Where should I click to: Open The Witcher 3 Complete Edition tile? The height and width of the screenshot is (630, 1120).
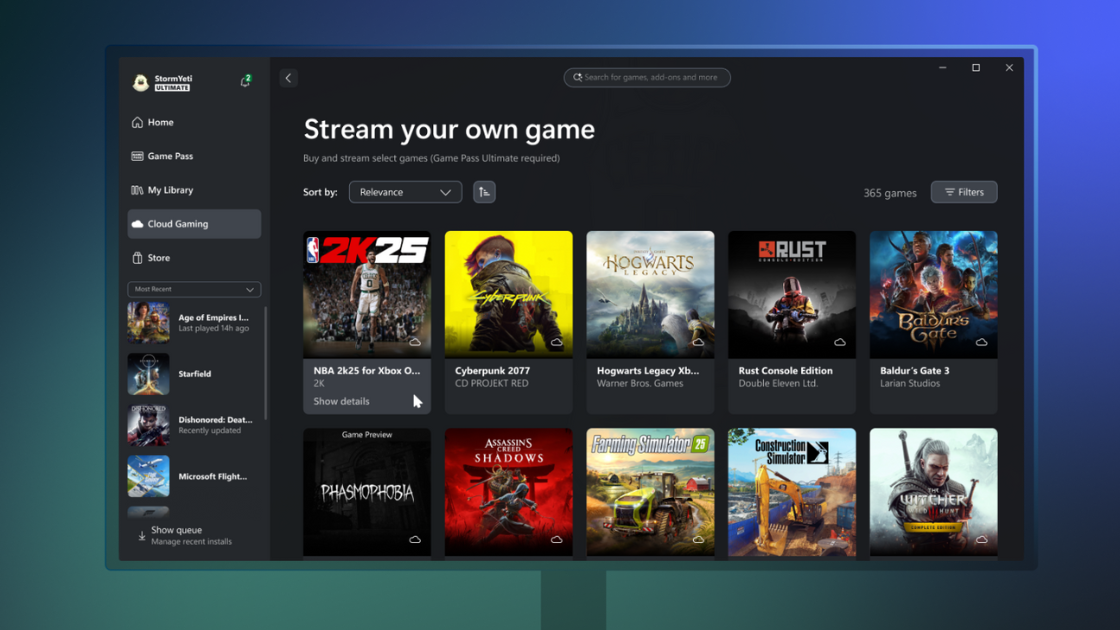pos(934,492)
